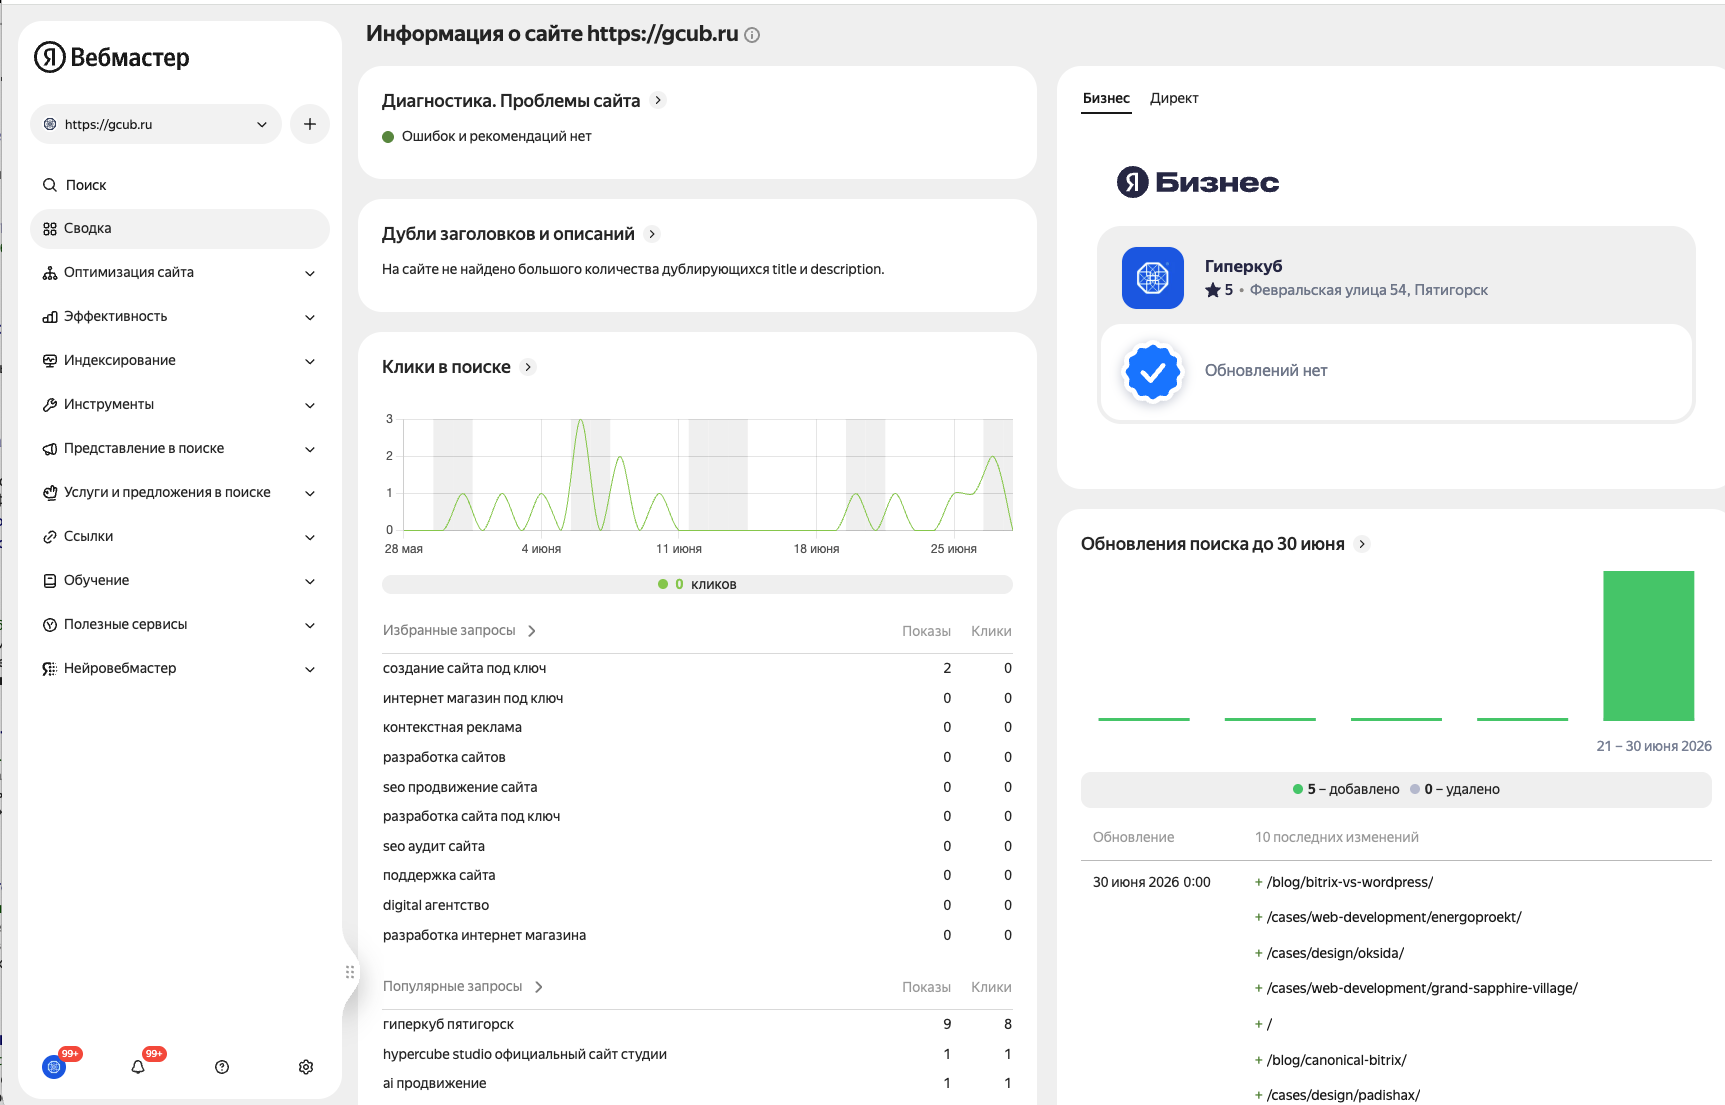Open the notifications bell
Image resolution: width=1725 pixels, height=1105 pixels.
tap(138, 1067)
